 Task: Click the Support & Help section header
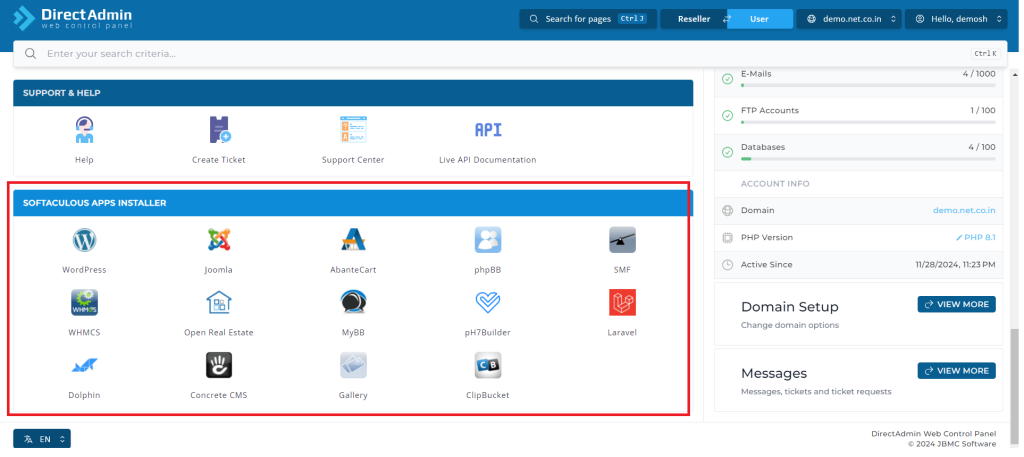(x=353, y=93)
